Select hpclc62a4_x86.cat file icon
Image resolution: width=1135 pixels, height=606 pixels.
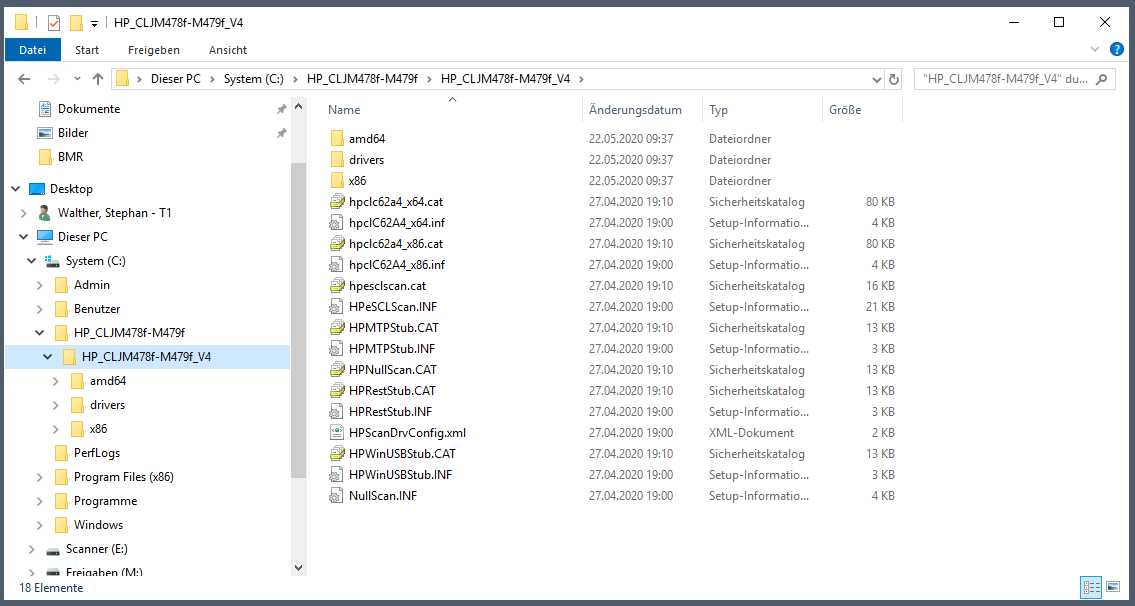(337, 243)
